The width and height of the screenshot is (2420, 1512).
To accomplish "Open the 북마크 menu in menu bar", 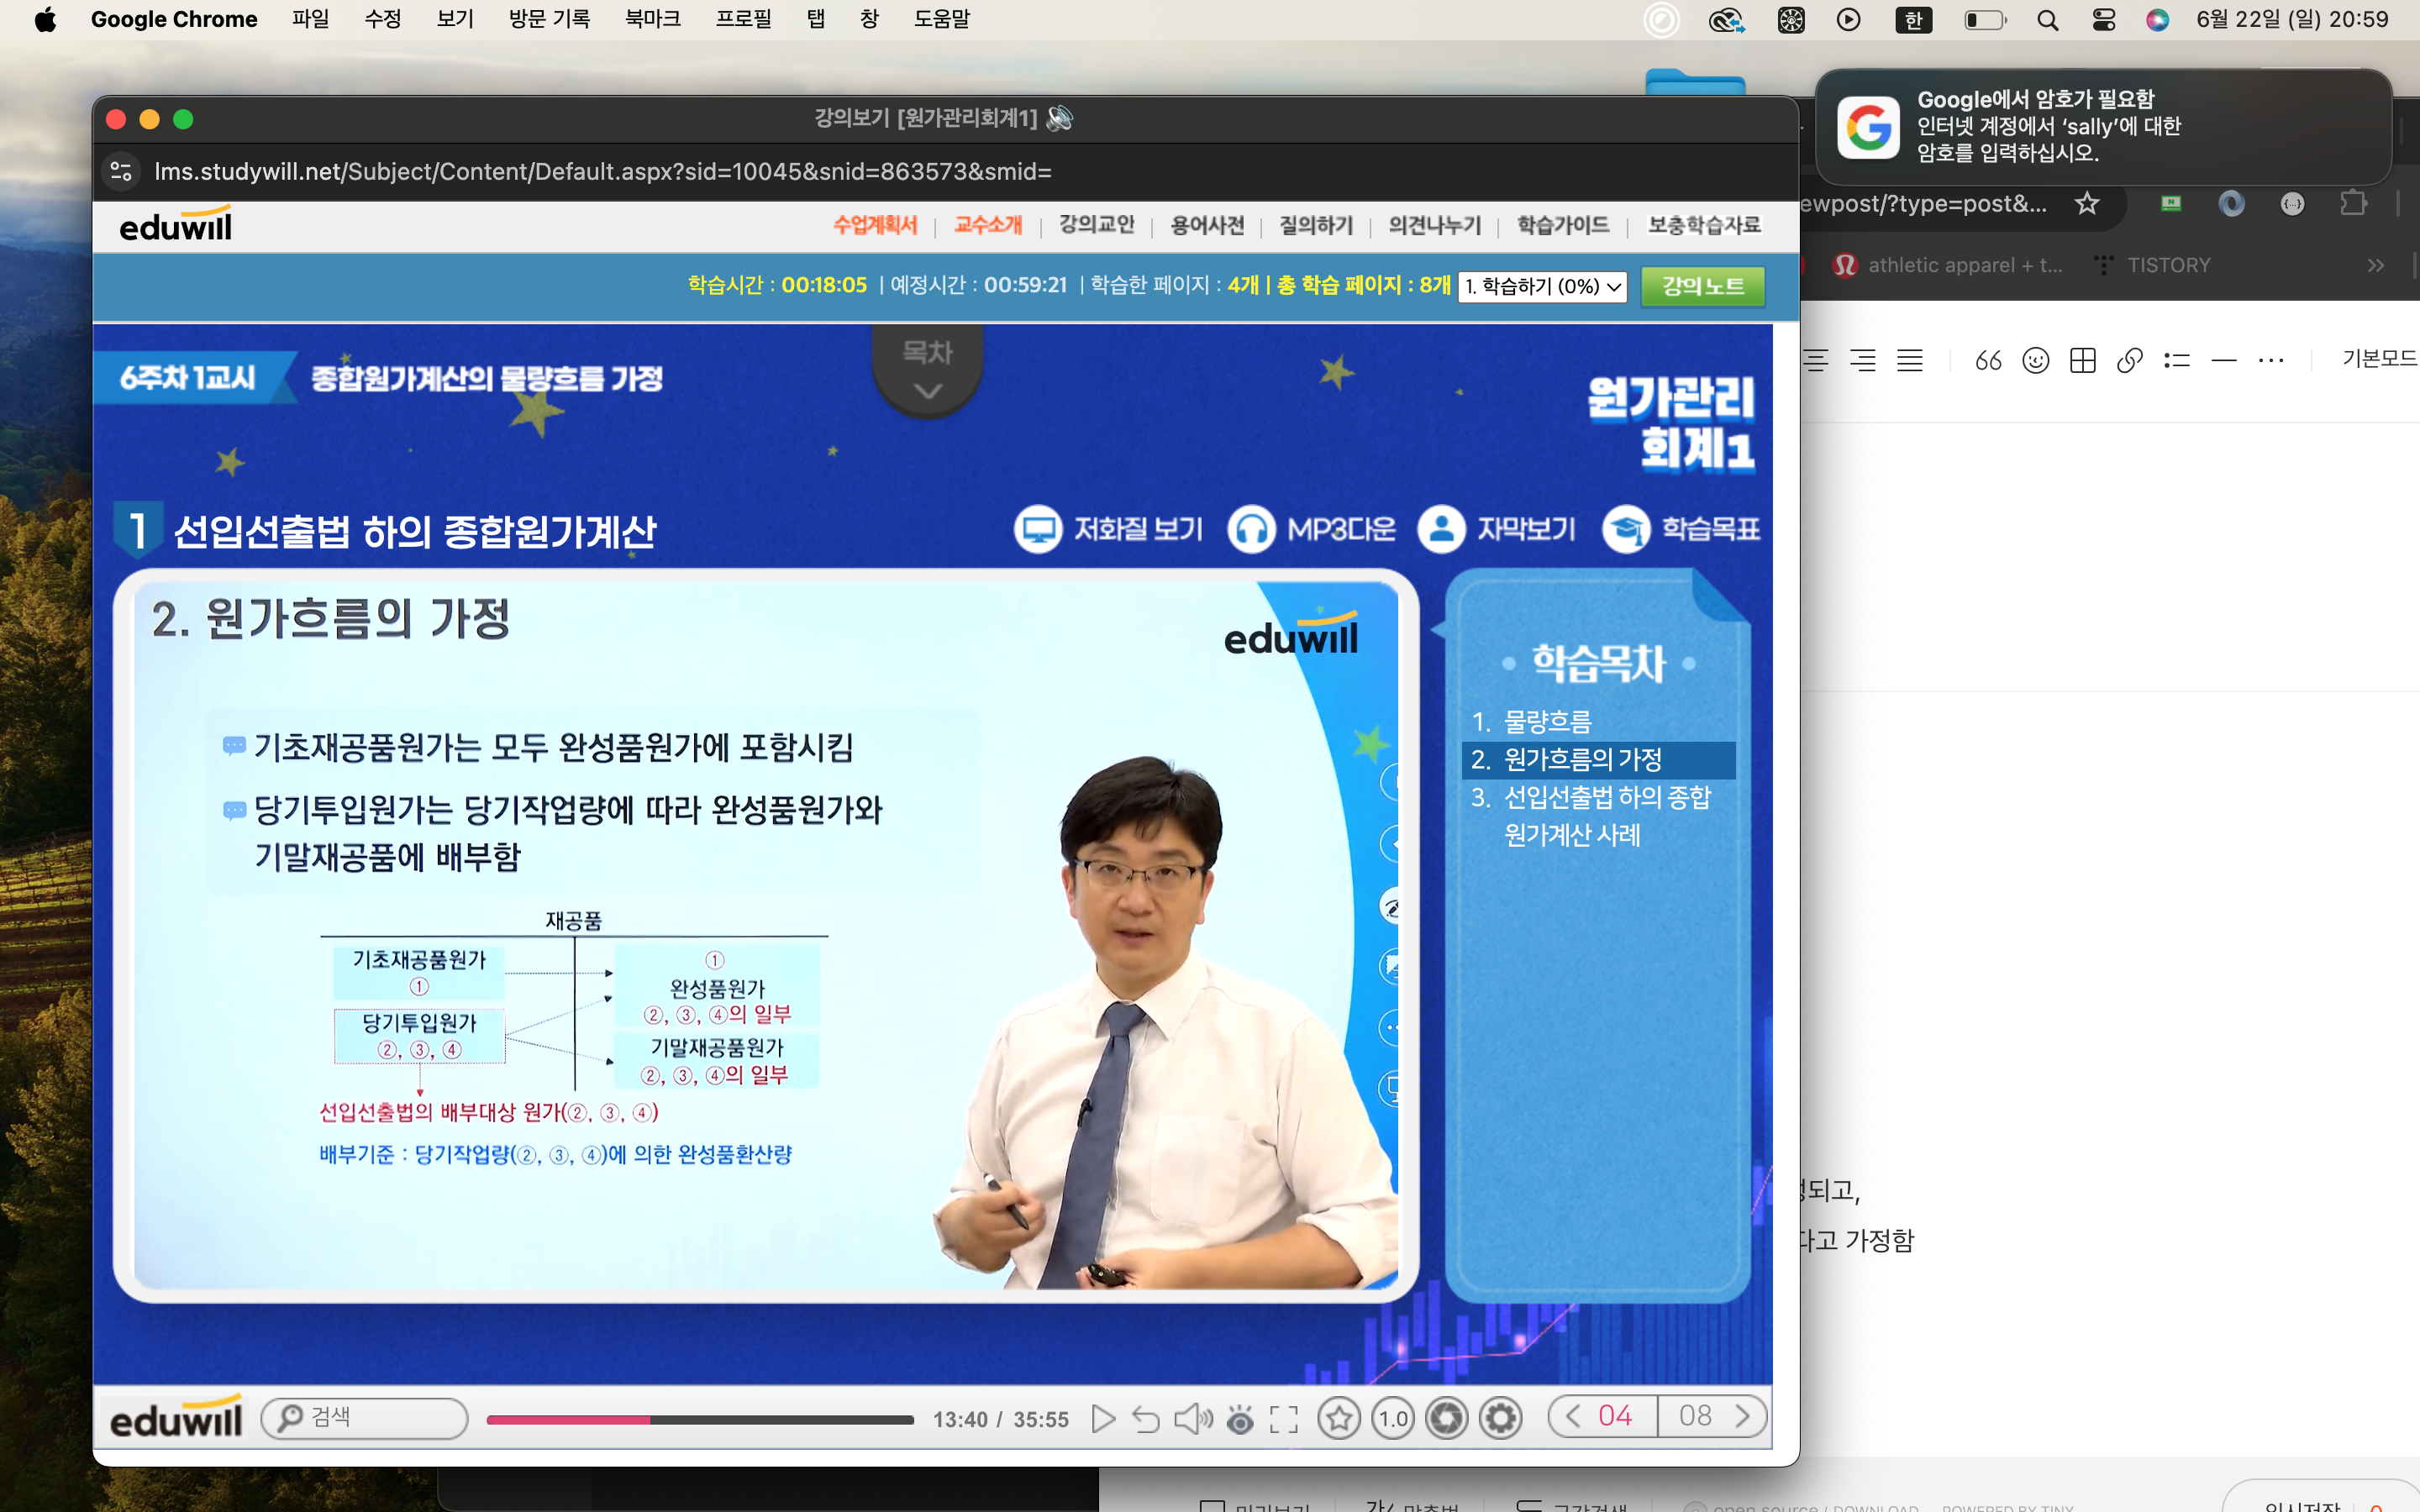I will [652, 19].
